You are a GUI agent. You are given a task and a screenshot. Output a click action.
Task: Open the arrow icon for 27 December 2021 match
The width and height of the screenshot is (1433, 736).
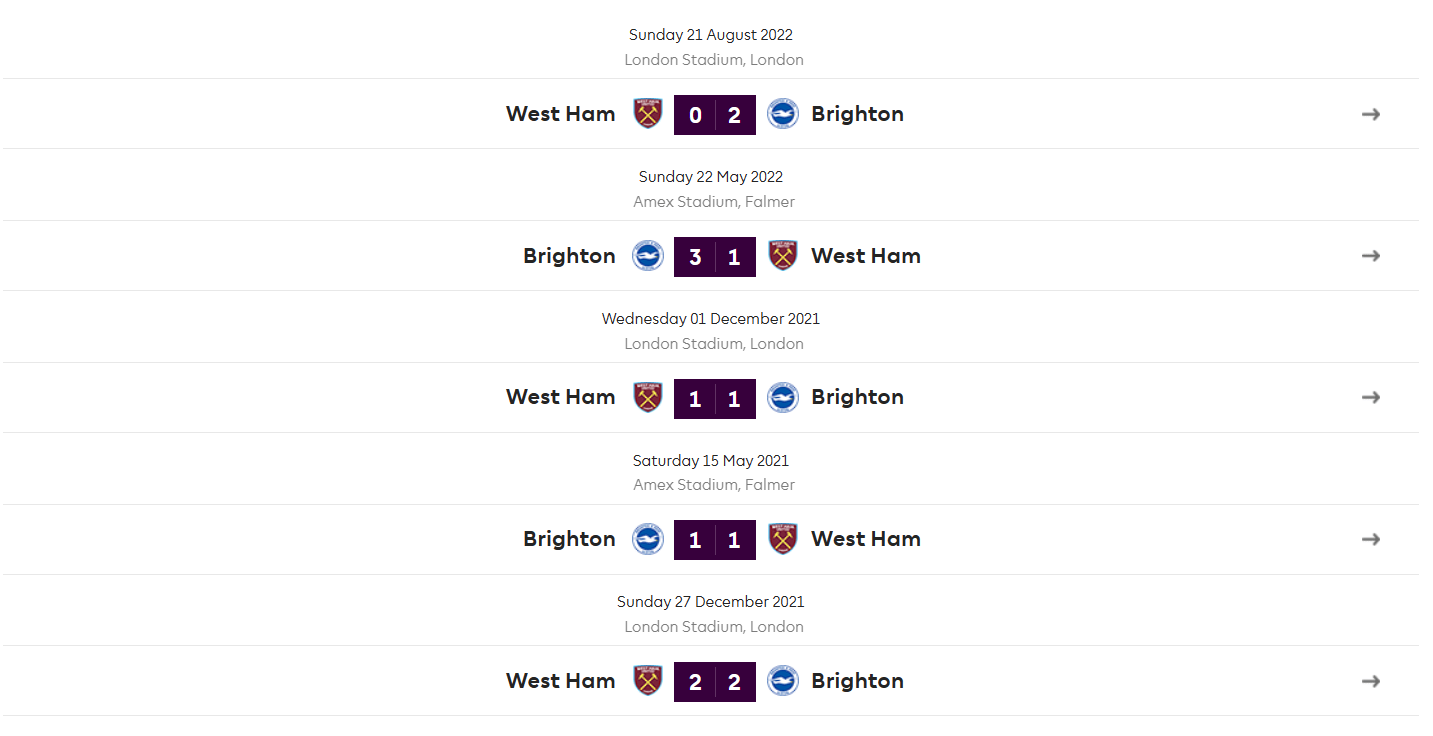1371,681
